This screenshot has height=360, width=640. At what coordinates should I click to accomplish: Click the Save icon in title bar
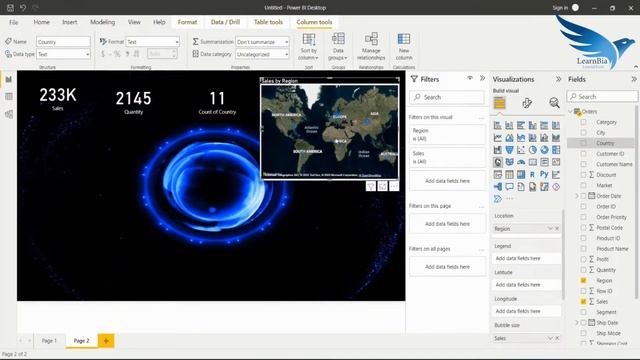click(11, 8)
